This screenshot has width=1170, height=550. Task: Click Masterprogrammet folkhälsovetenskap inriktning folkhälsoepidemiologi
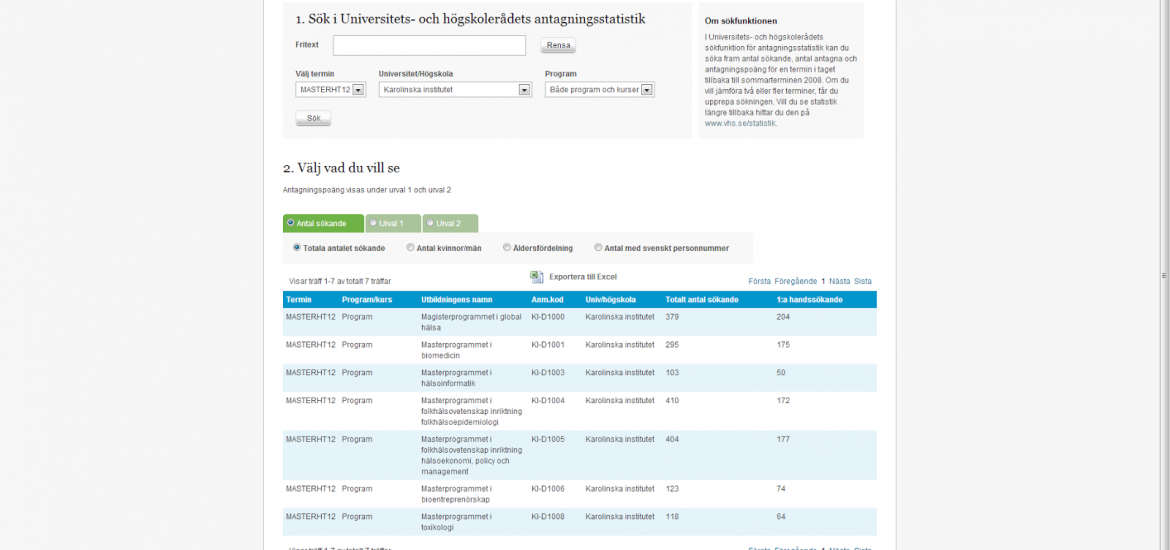tap(472, 410)
